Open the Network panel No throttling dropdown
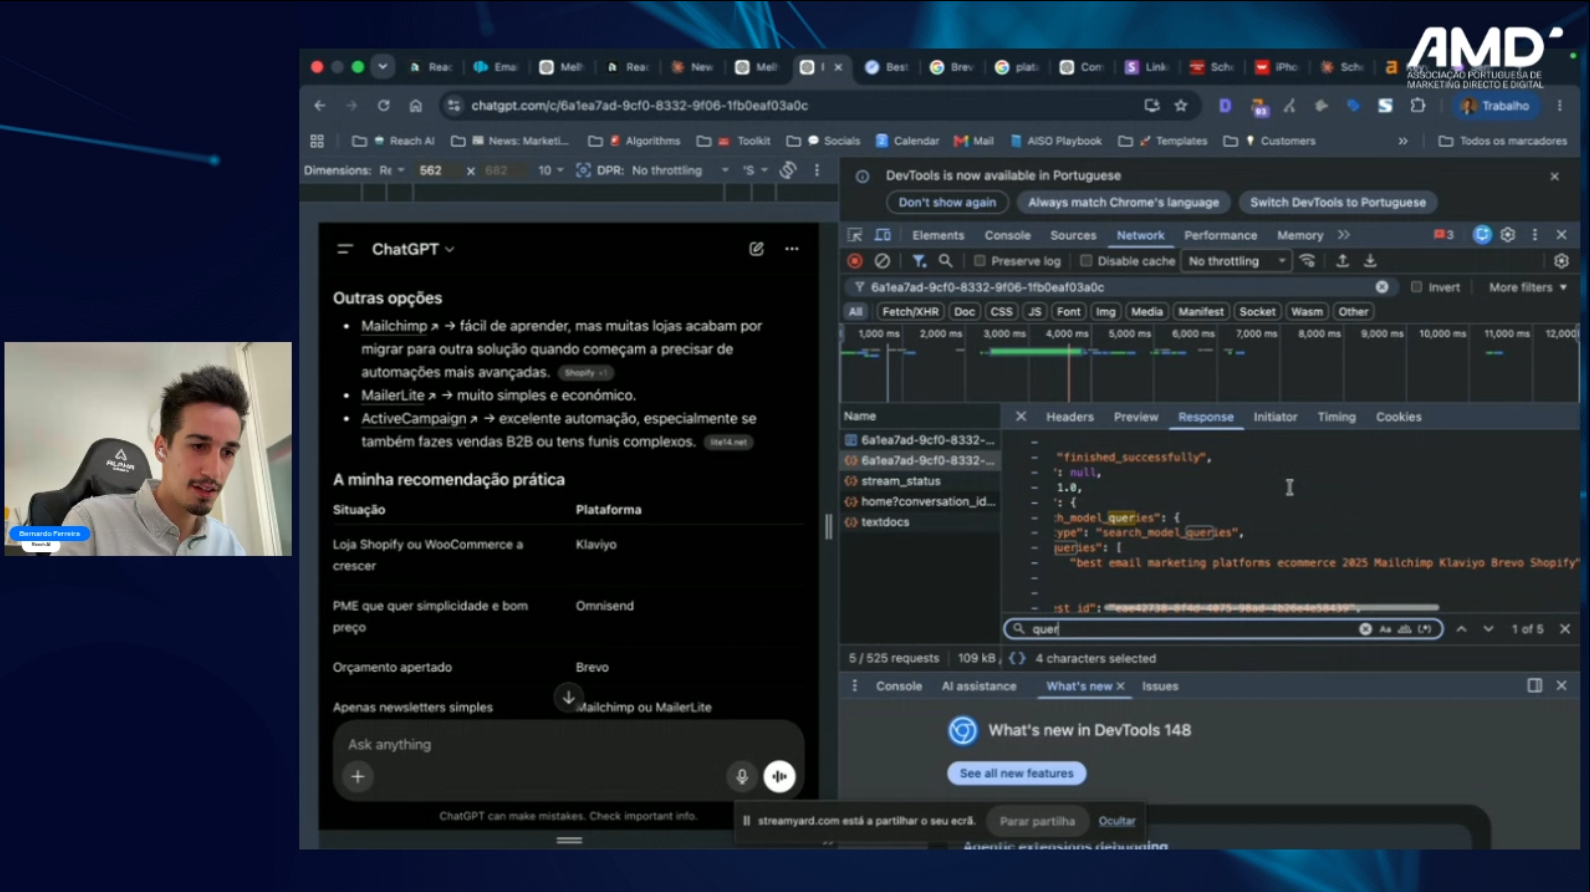 (1237, 261)
